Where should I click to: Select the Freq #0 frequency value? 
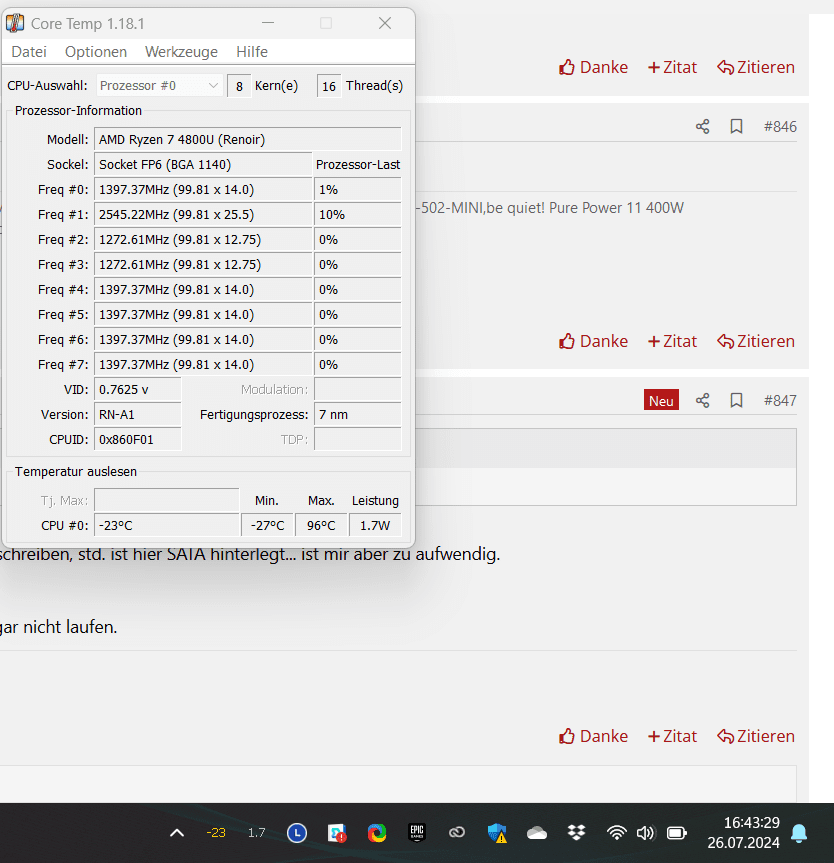[x=203, y=190]
